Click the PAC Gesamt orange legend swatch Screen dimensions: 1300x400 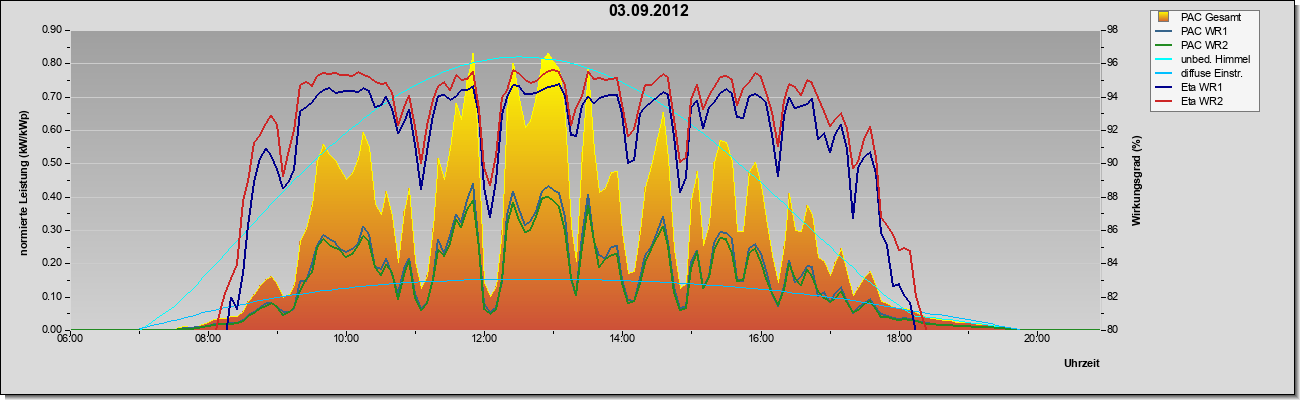point(1162,17)
